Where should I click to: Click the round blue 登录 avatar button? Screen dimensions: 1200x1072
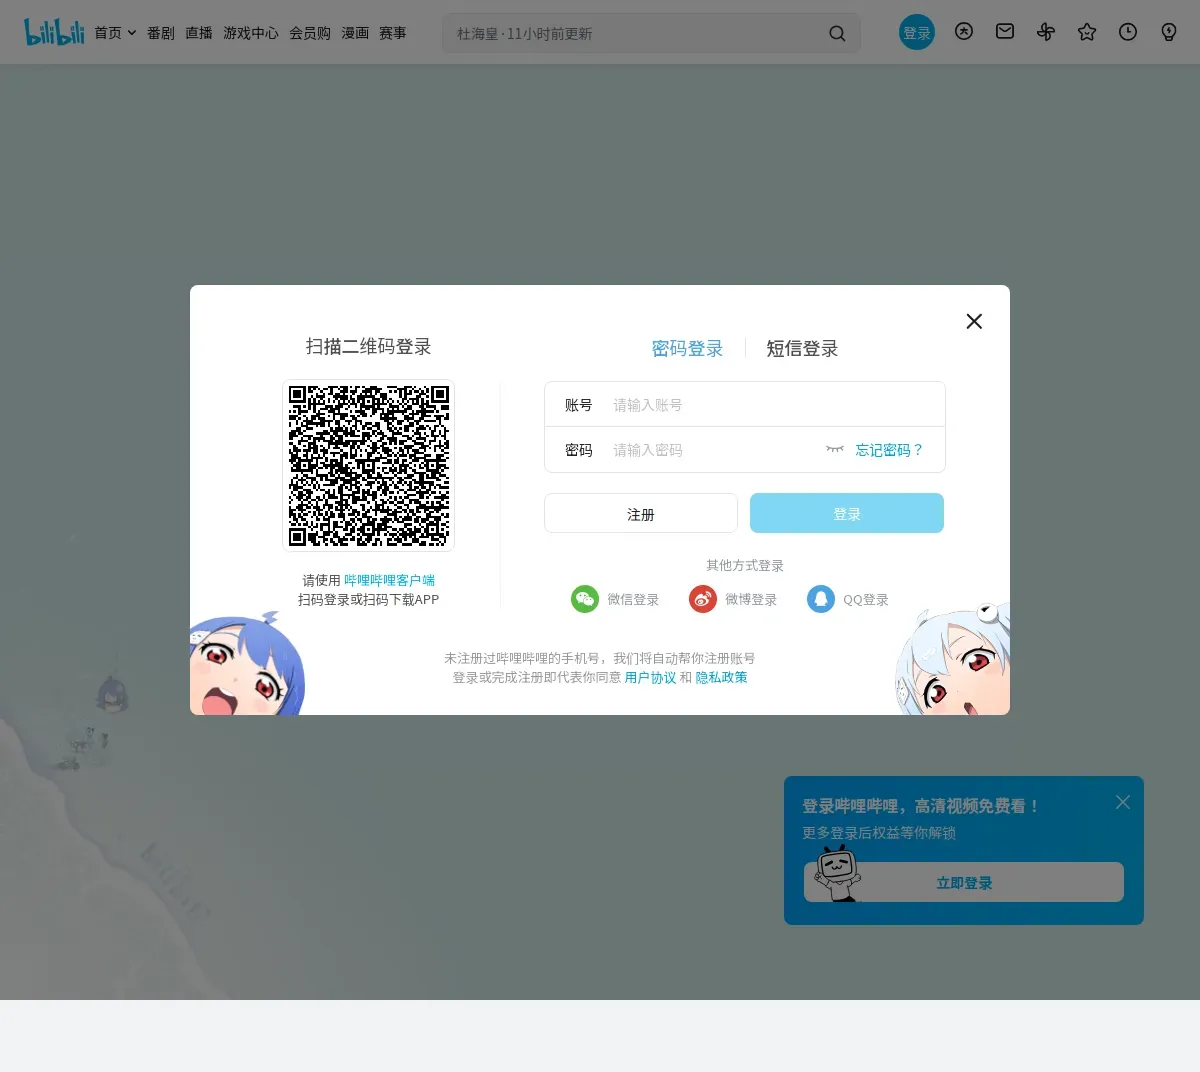[917, 33]
